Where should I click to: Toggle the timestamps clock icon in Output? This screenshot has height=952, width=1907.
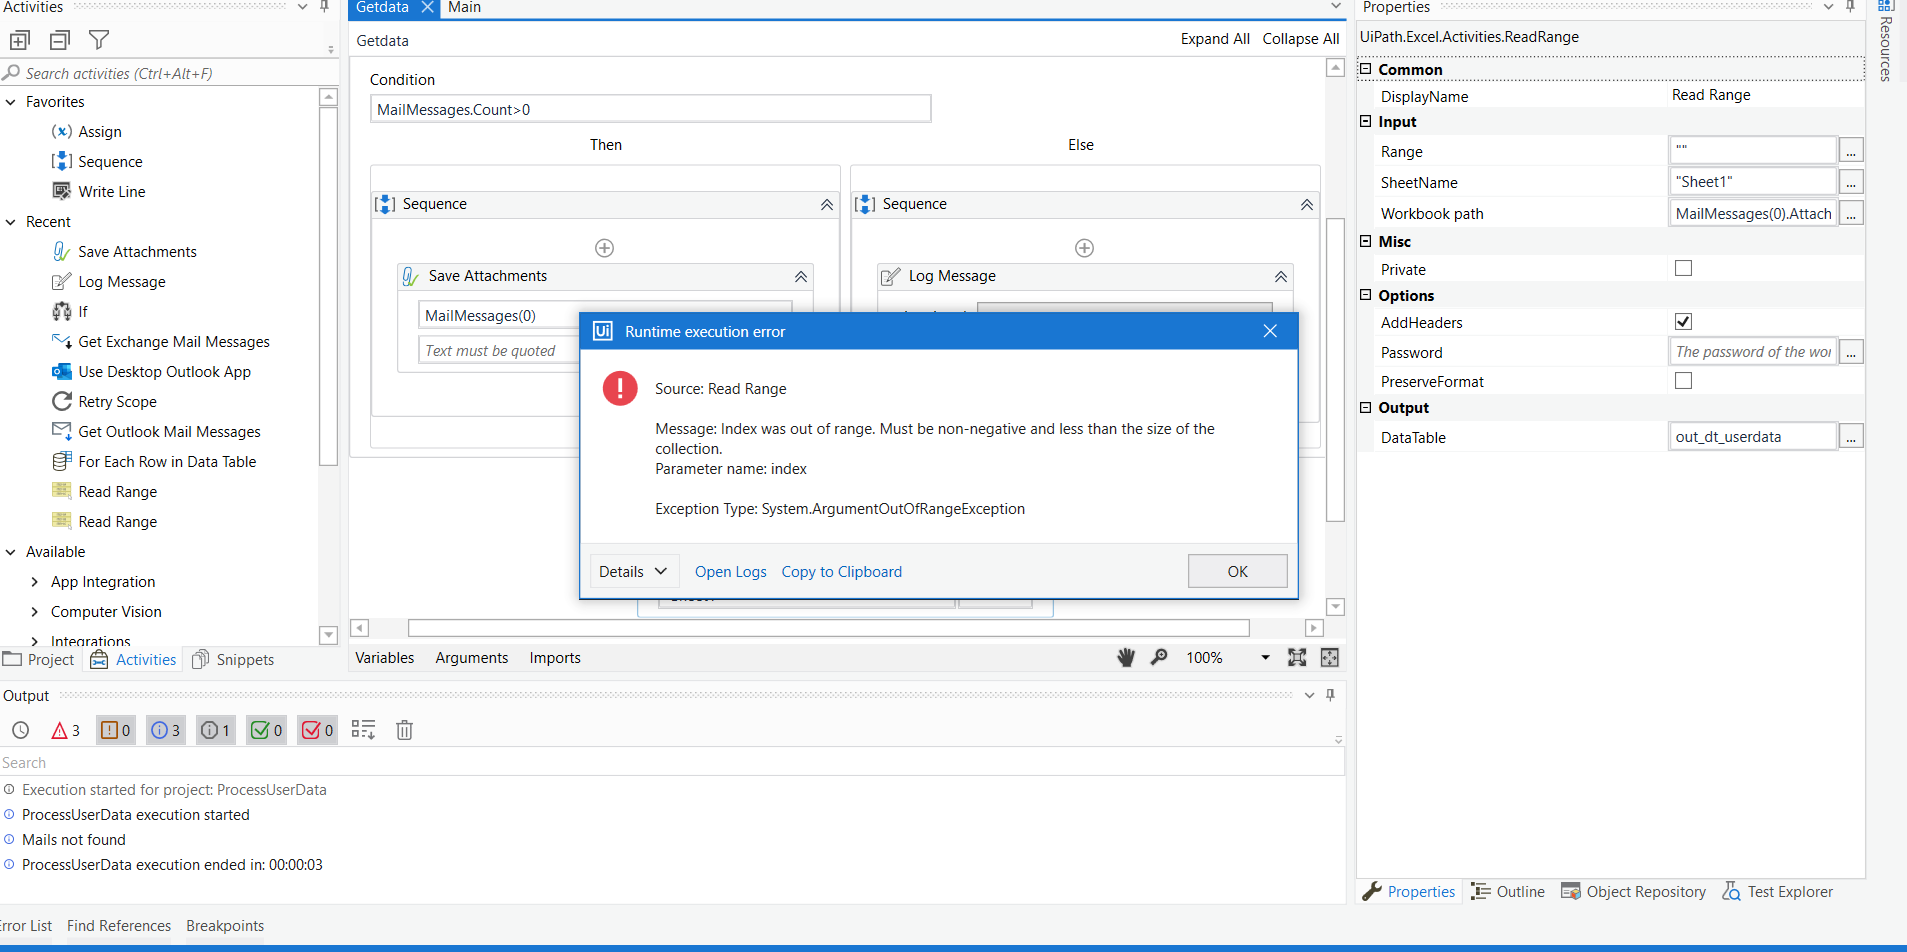[x=21, y=731]
